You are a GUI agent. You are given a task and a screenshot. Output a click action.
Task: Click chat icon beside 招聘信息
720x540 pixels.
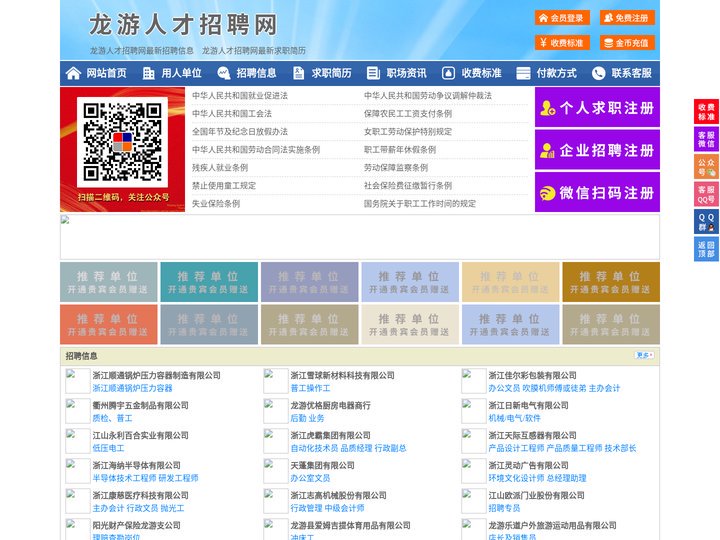point(224,73)
